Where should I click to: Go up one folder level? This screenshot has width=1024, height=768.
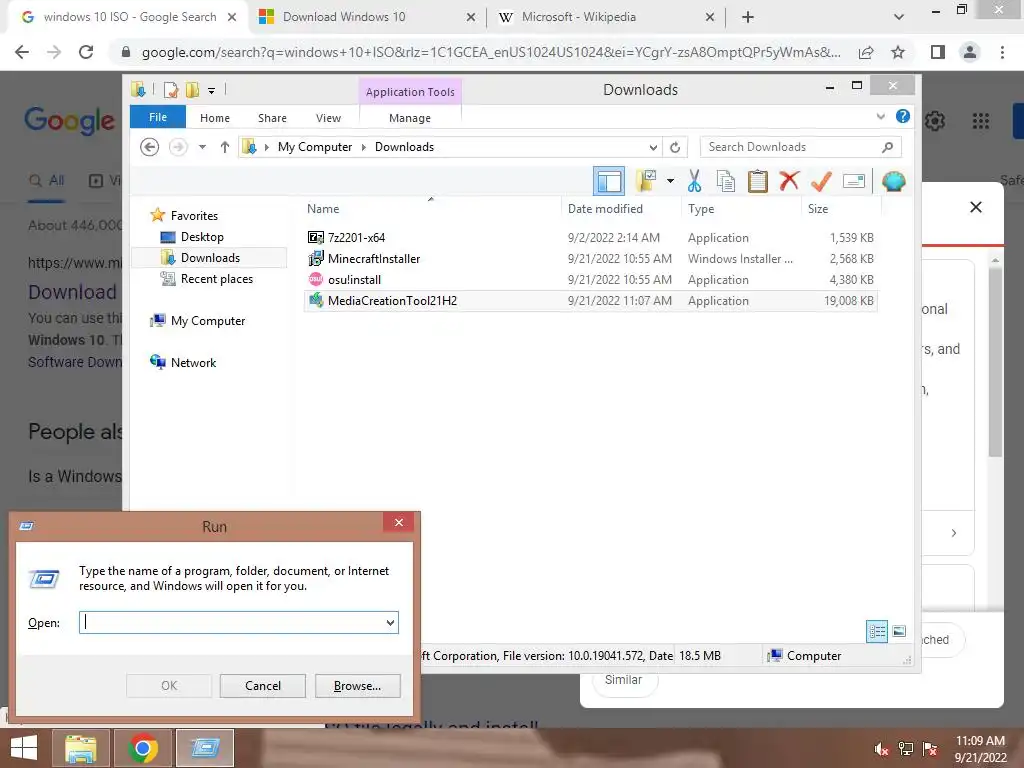click(x=225, y=147)
